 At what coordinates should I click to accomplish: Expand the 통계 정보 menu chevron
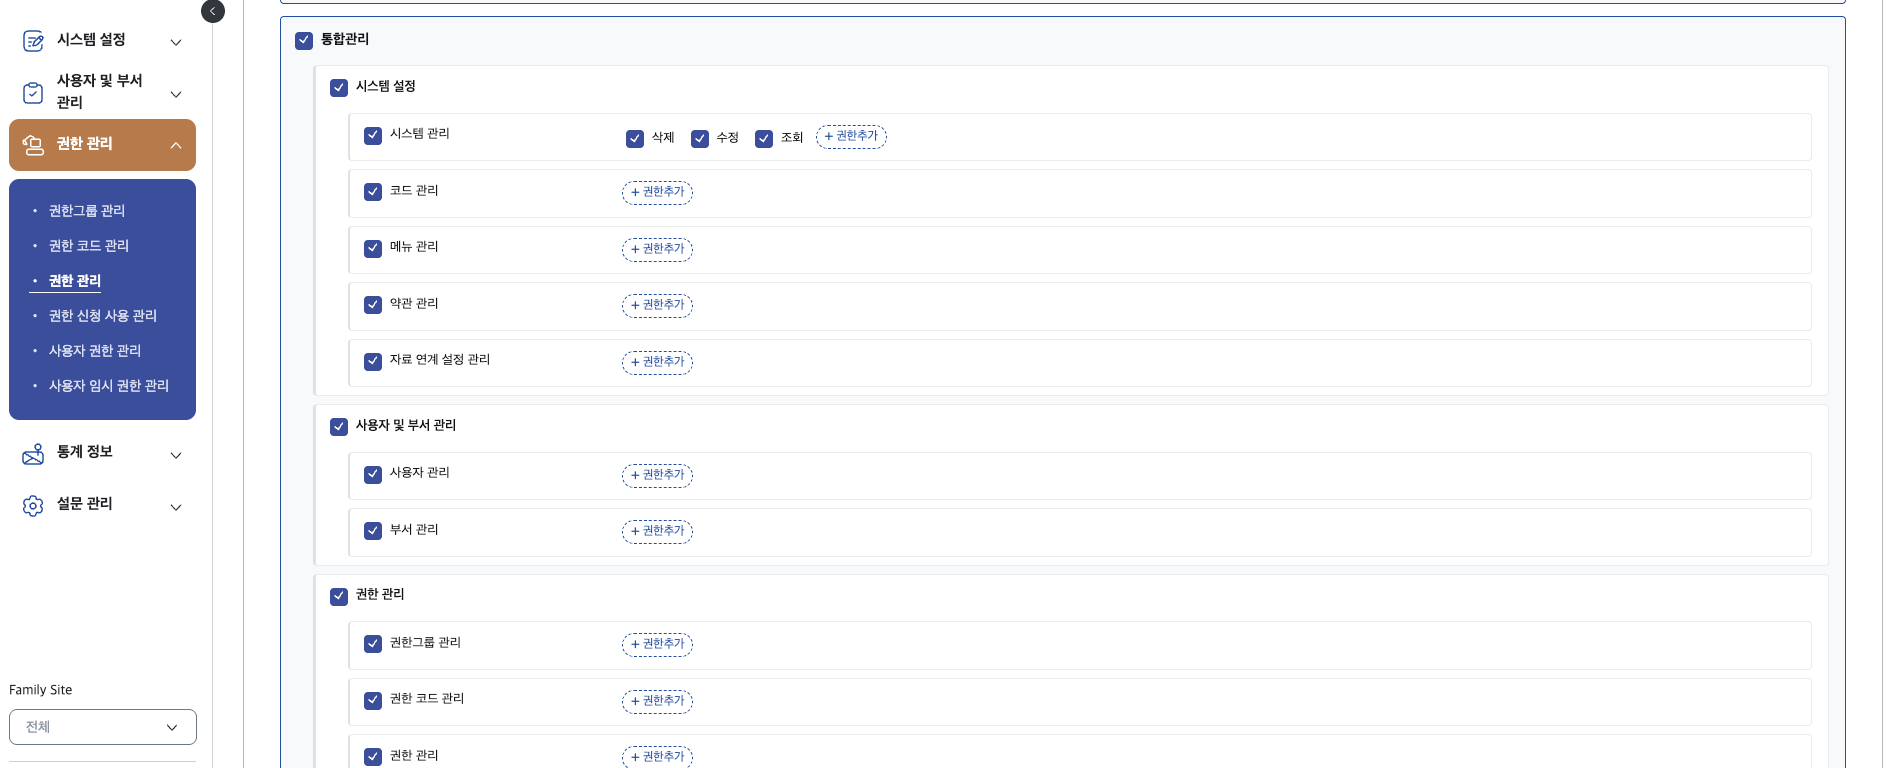point(176,455)
